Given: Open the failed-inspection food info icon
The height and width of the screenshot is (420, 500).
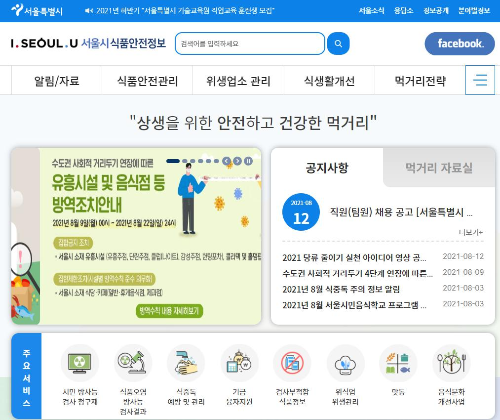Looking at the screenshot, I should pos(292,363).
